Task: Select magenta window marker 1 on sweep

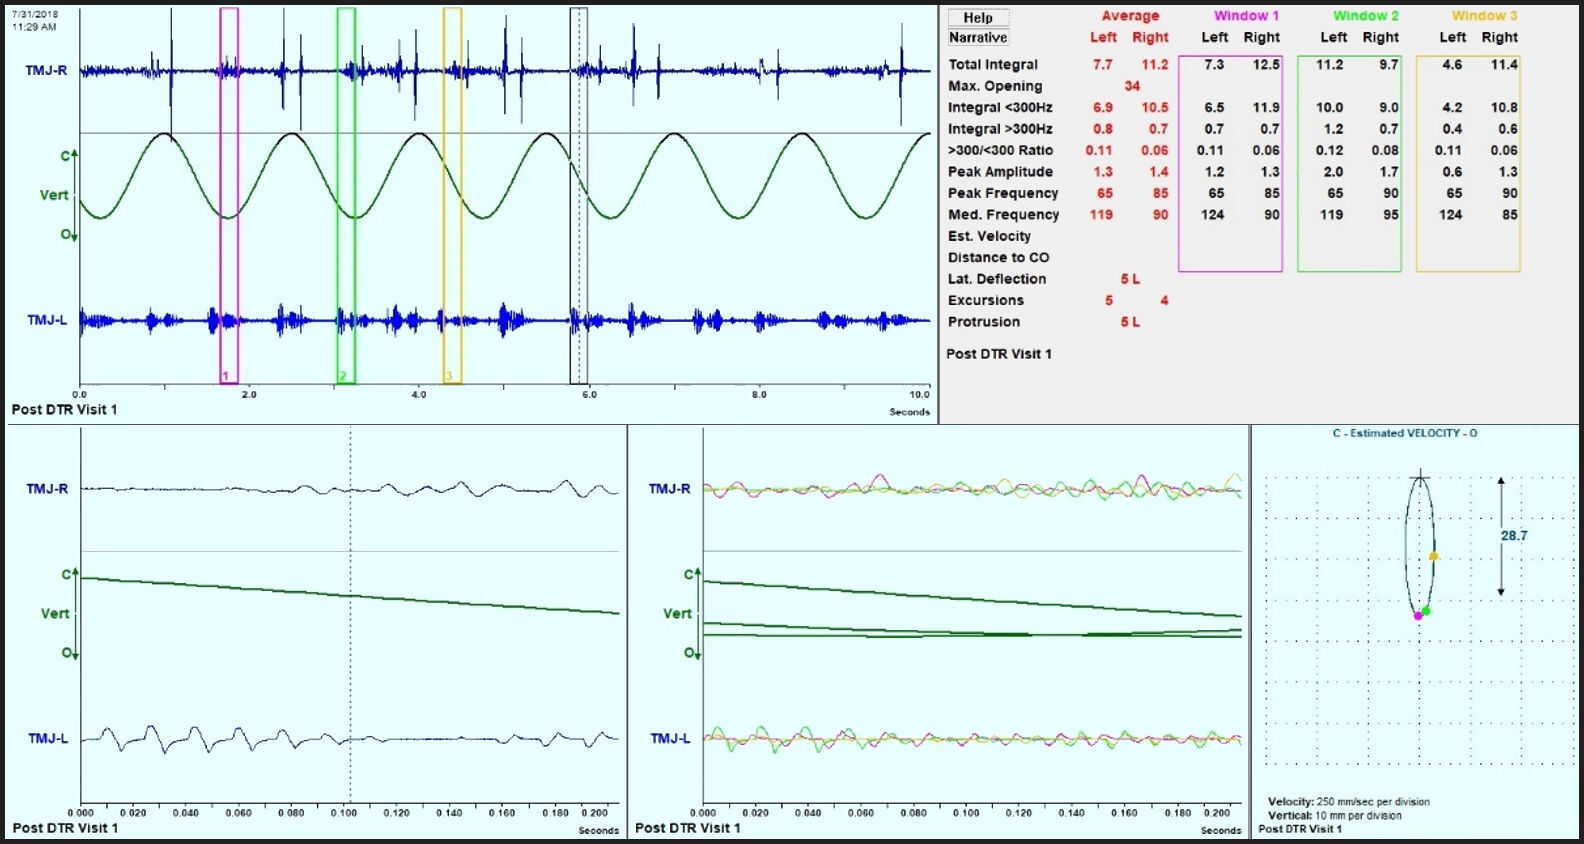Action: [x=229, y=195]
